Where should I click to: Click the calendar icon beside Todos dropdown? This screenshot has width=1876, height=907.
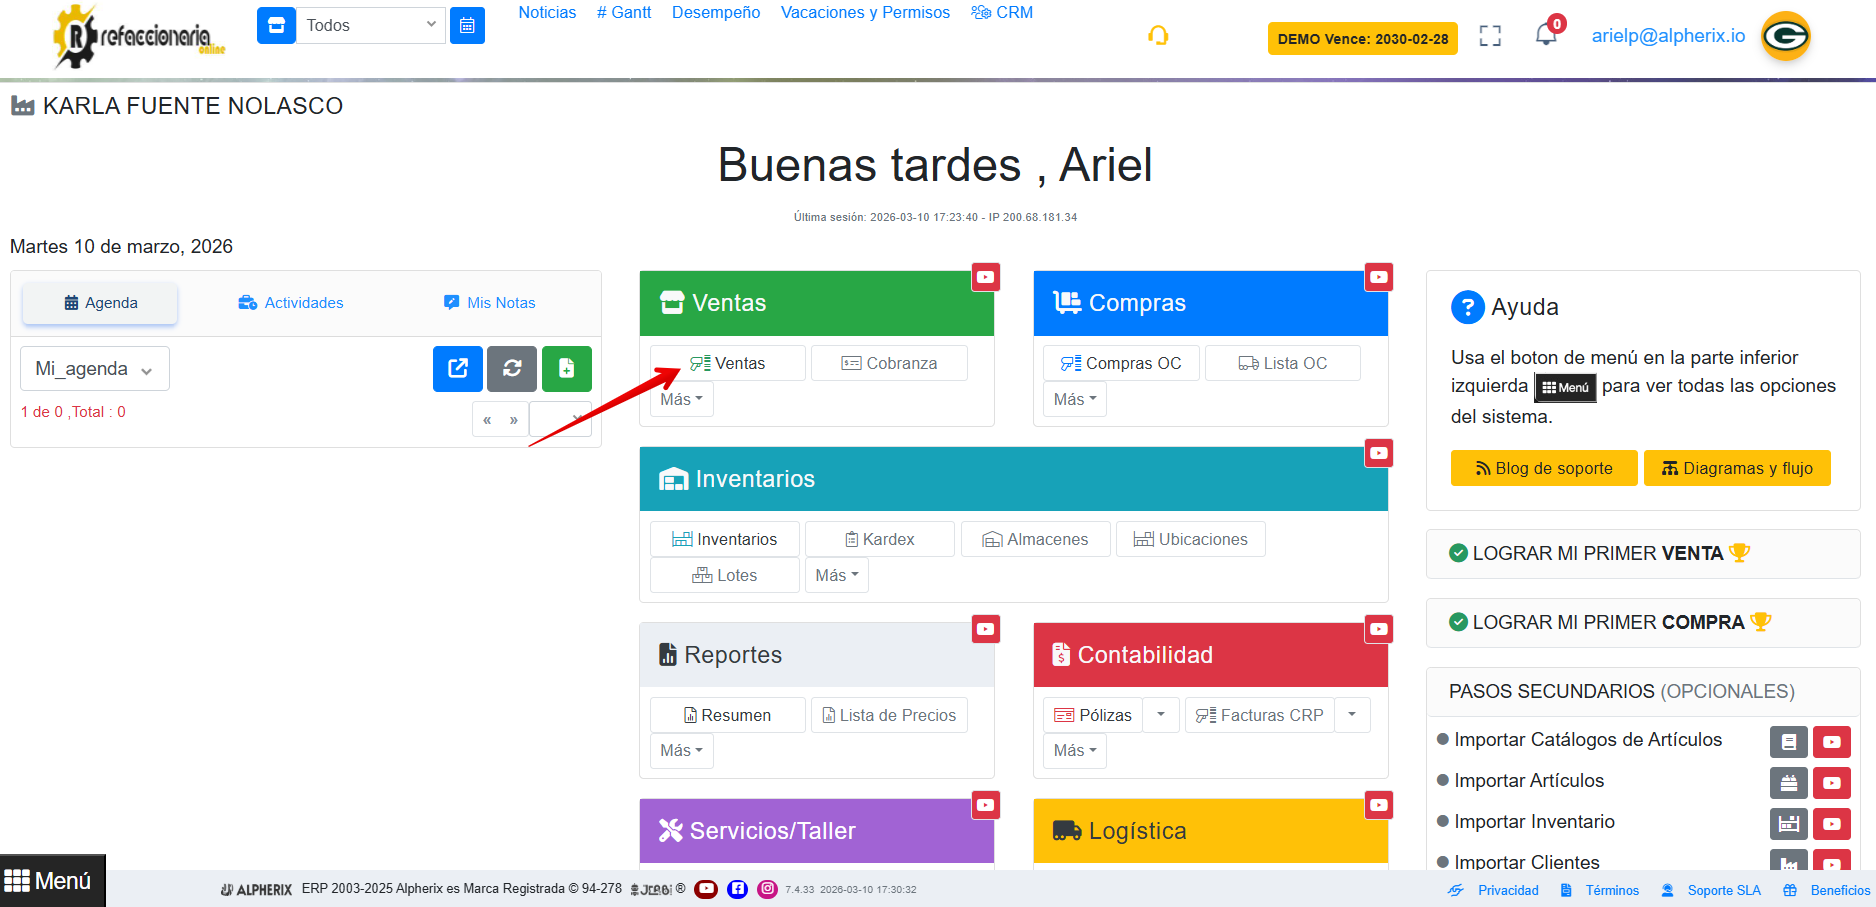tap(467, 26)
